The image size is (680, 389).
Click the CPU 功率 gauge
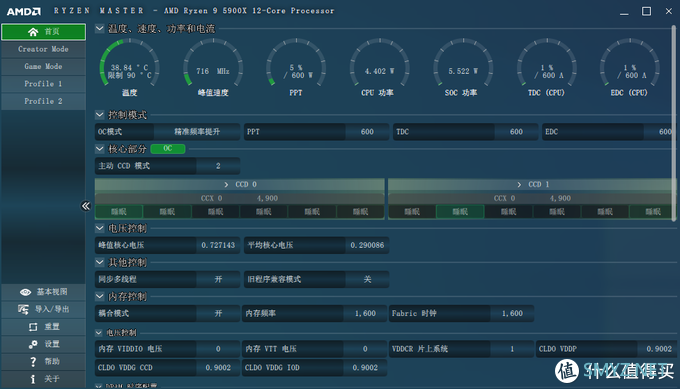coord(379,67)
